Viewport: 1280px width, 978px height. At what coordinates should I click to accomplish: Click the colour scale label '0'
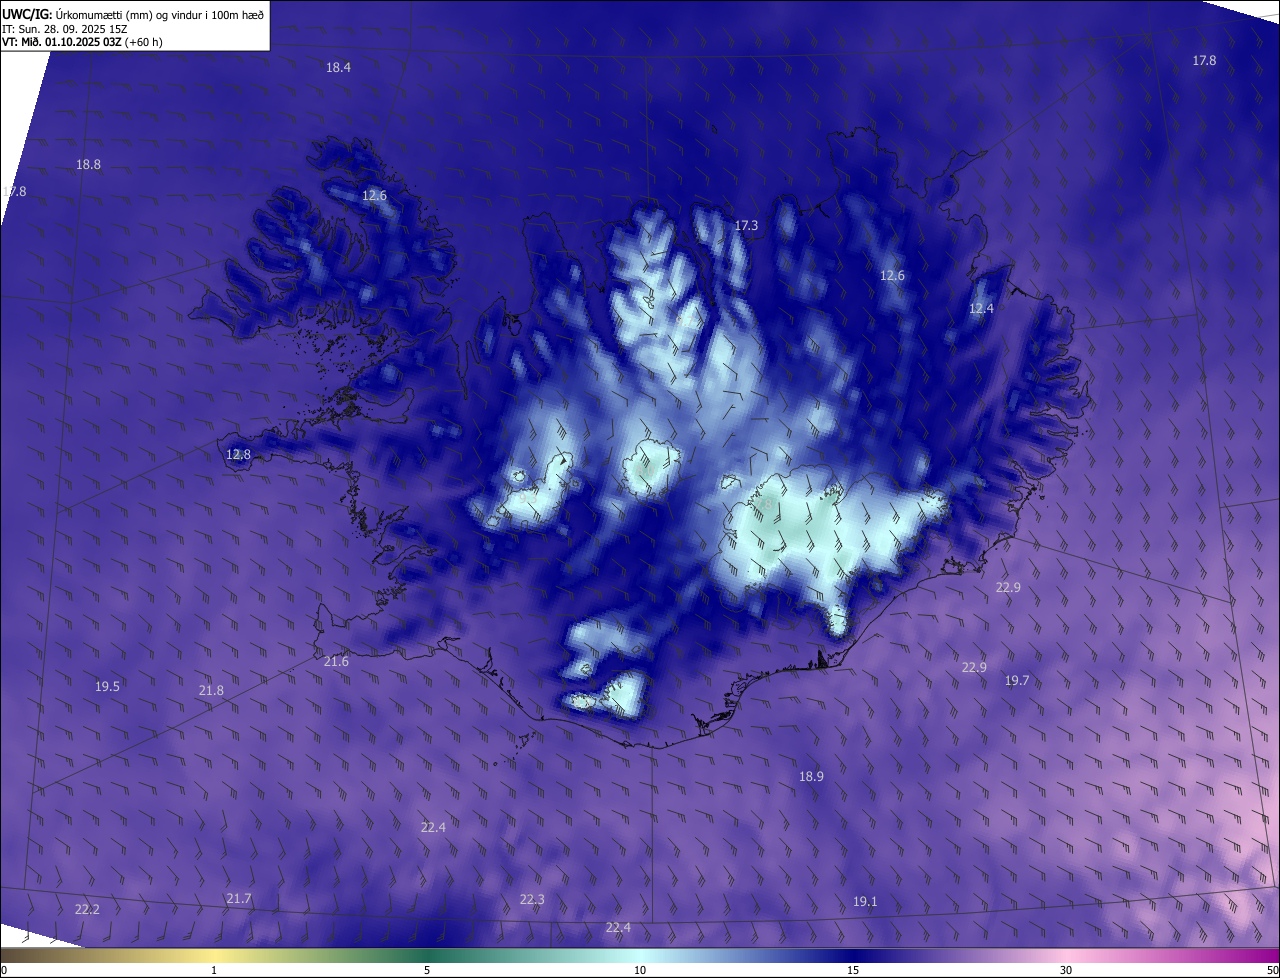(x=4, y=970)
